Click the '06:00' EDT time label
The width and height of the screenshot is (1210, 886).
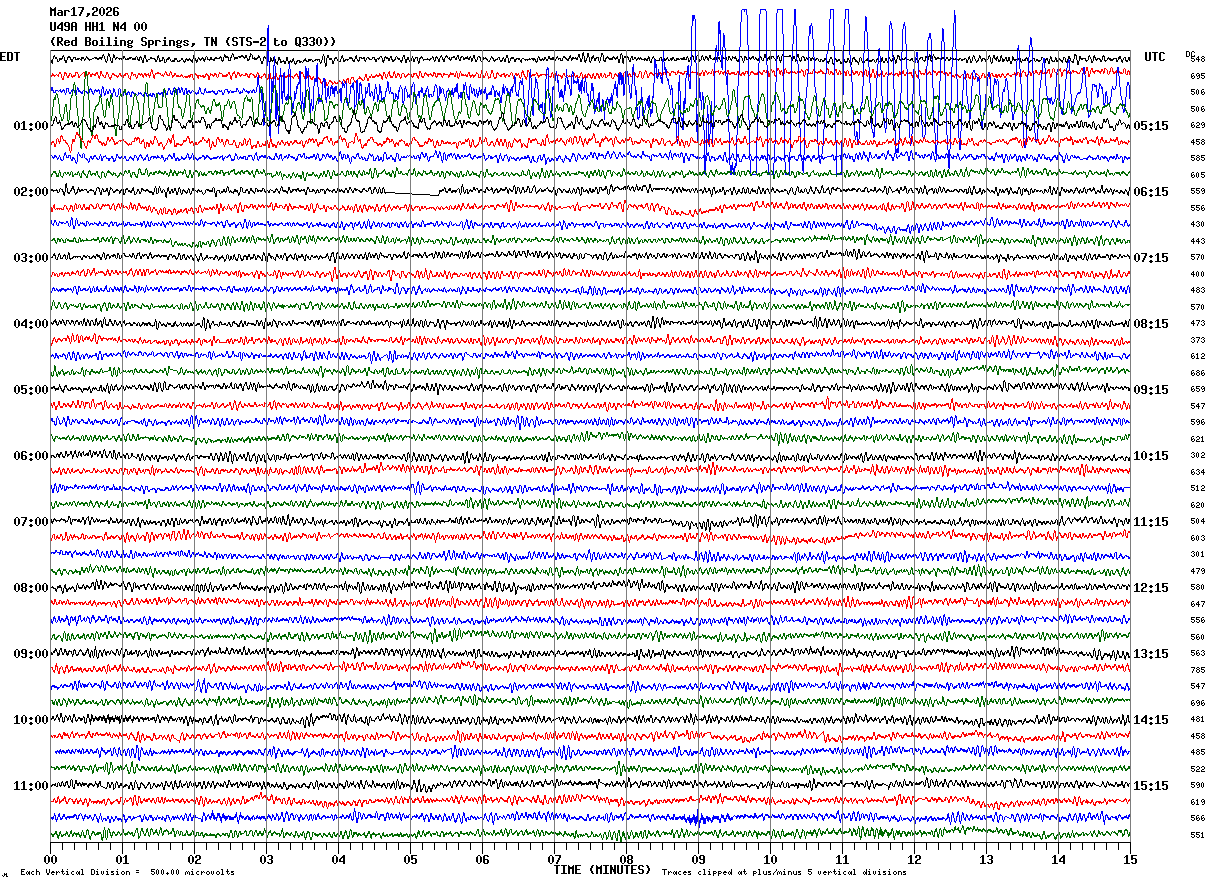(31, 456)
